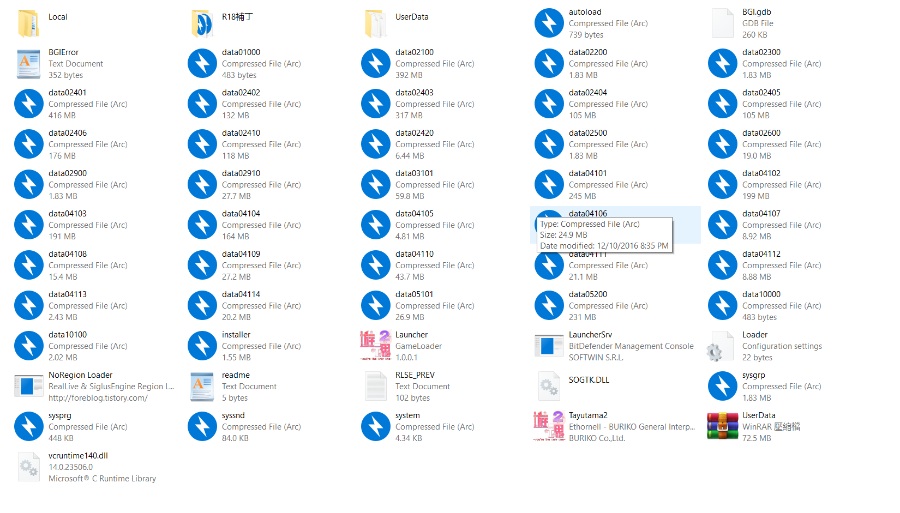Image resolution: width=900 pixels, height=513 pixels.
Task: Click the file name data02402
Action: coord(241,92)
